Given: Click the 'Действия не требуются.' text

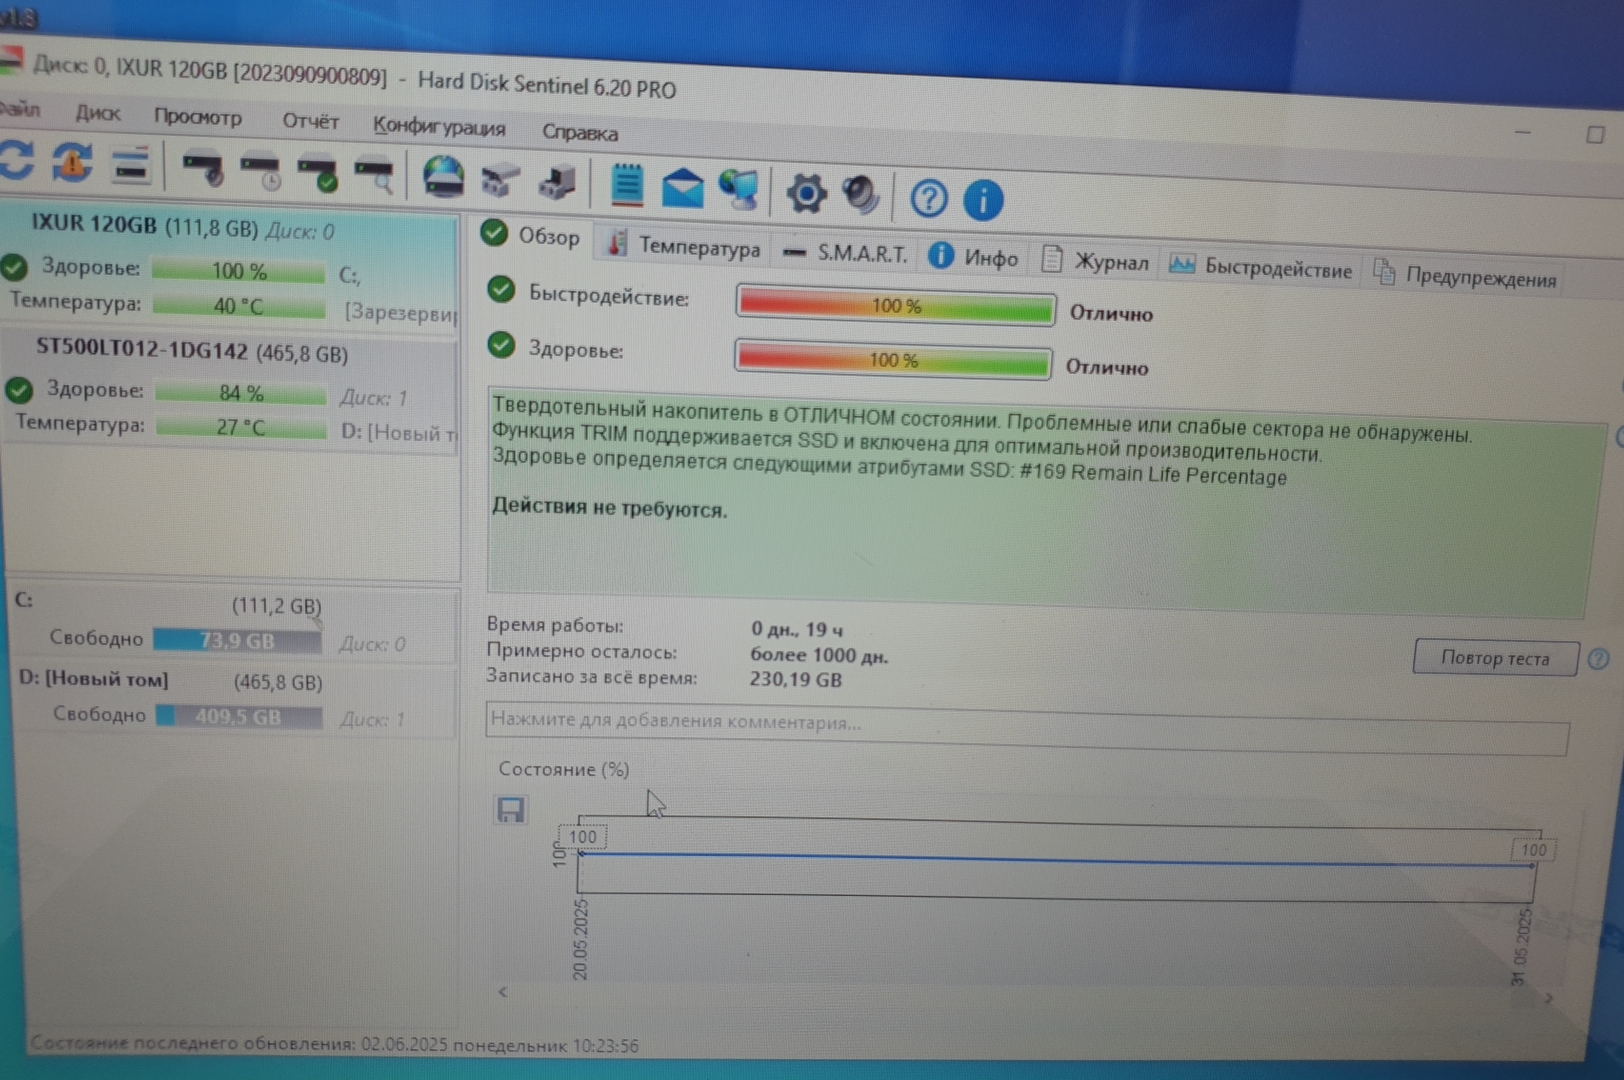Looking at the screenshot, I should [x=609, y=508].
